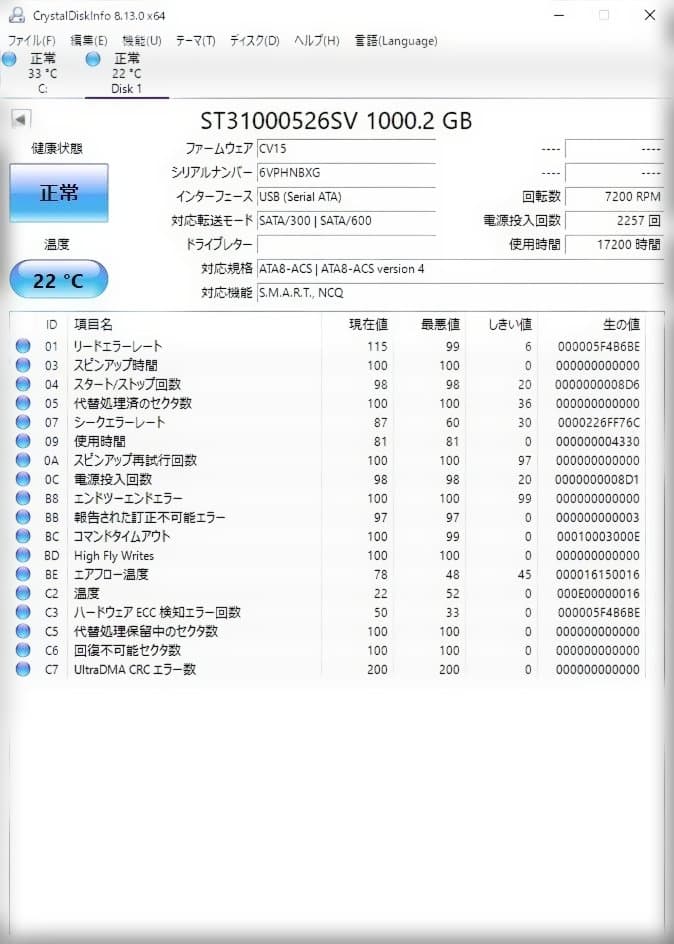Click the CrystalDiskInfo title bar icon
Image resolution: width=674 pixels, height=944 pixels.
pyautogui.click(x=17, y=15)
